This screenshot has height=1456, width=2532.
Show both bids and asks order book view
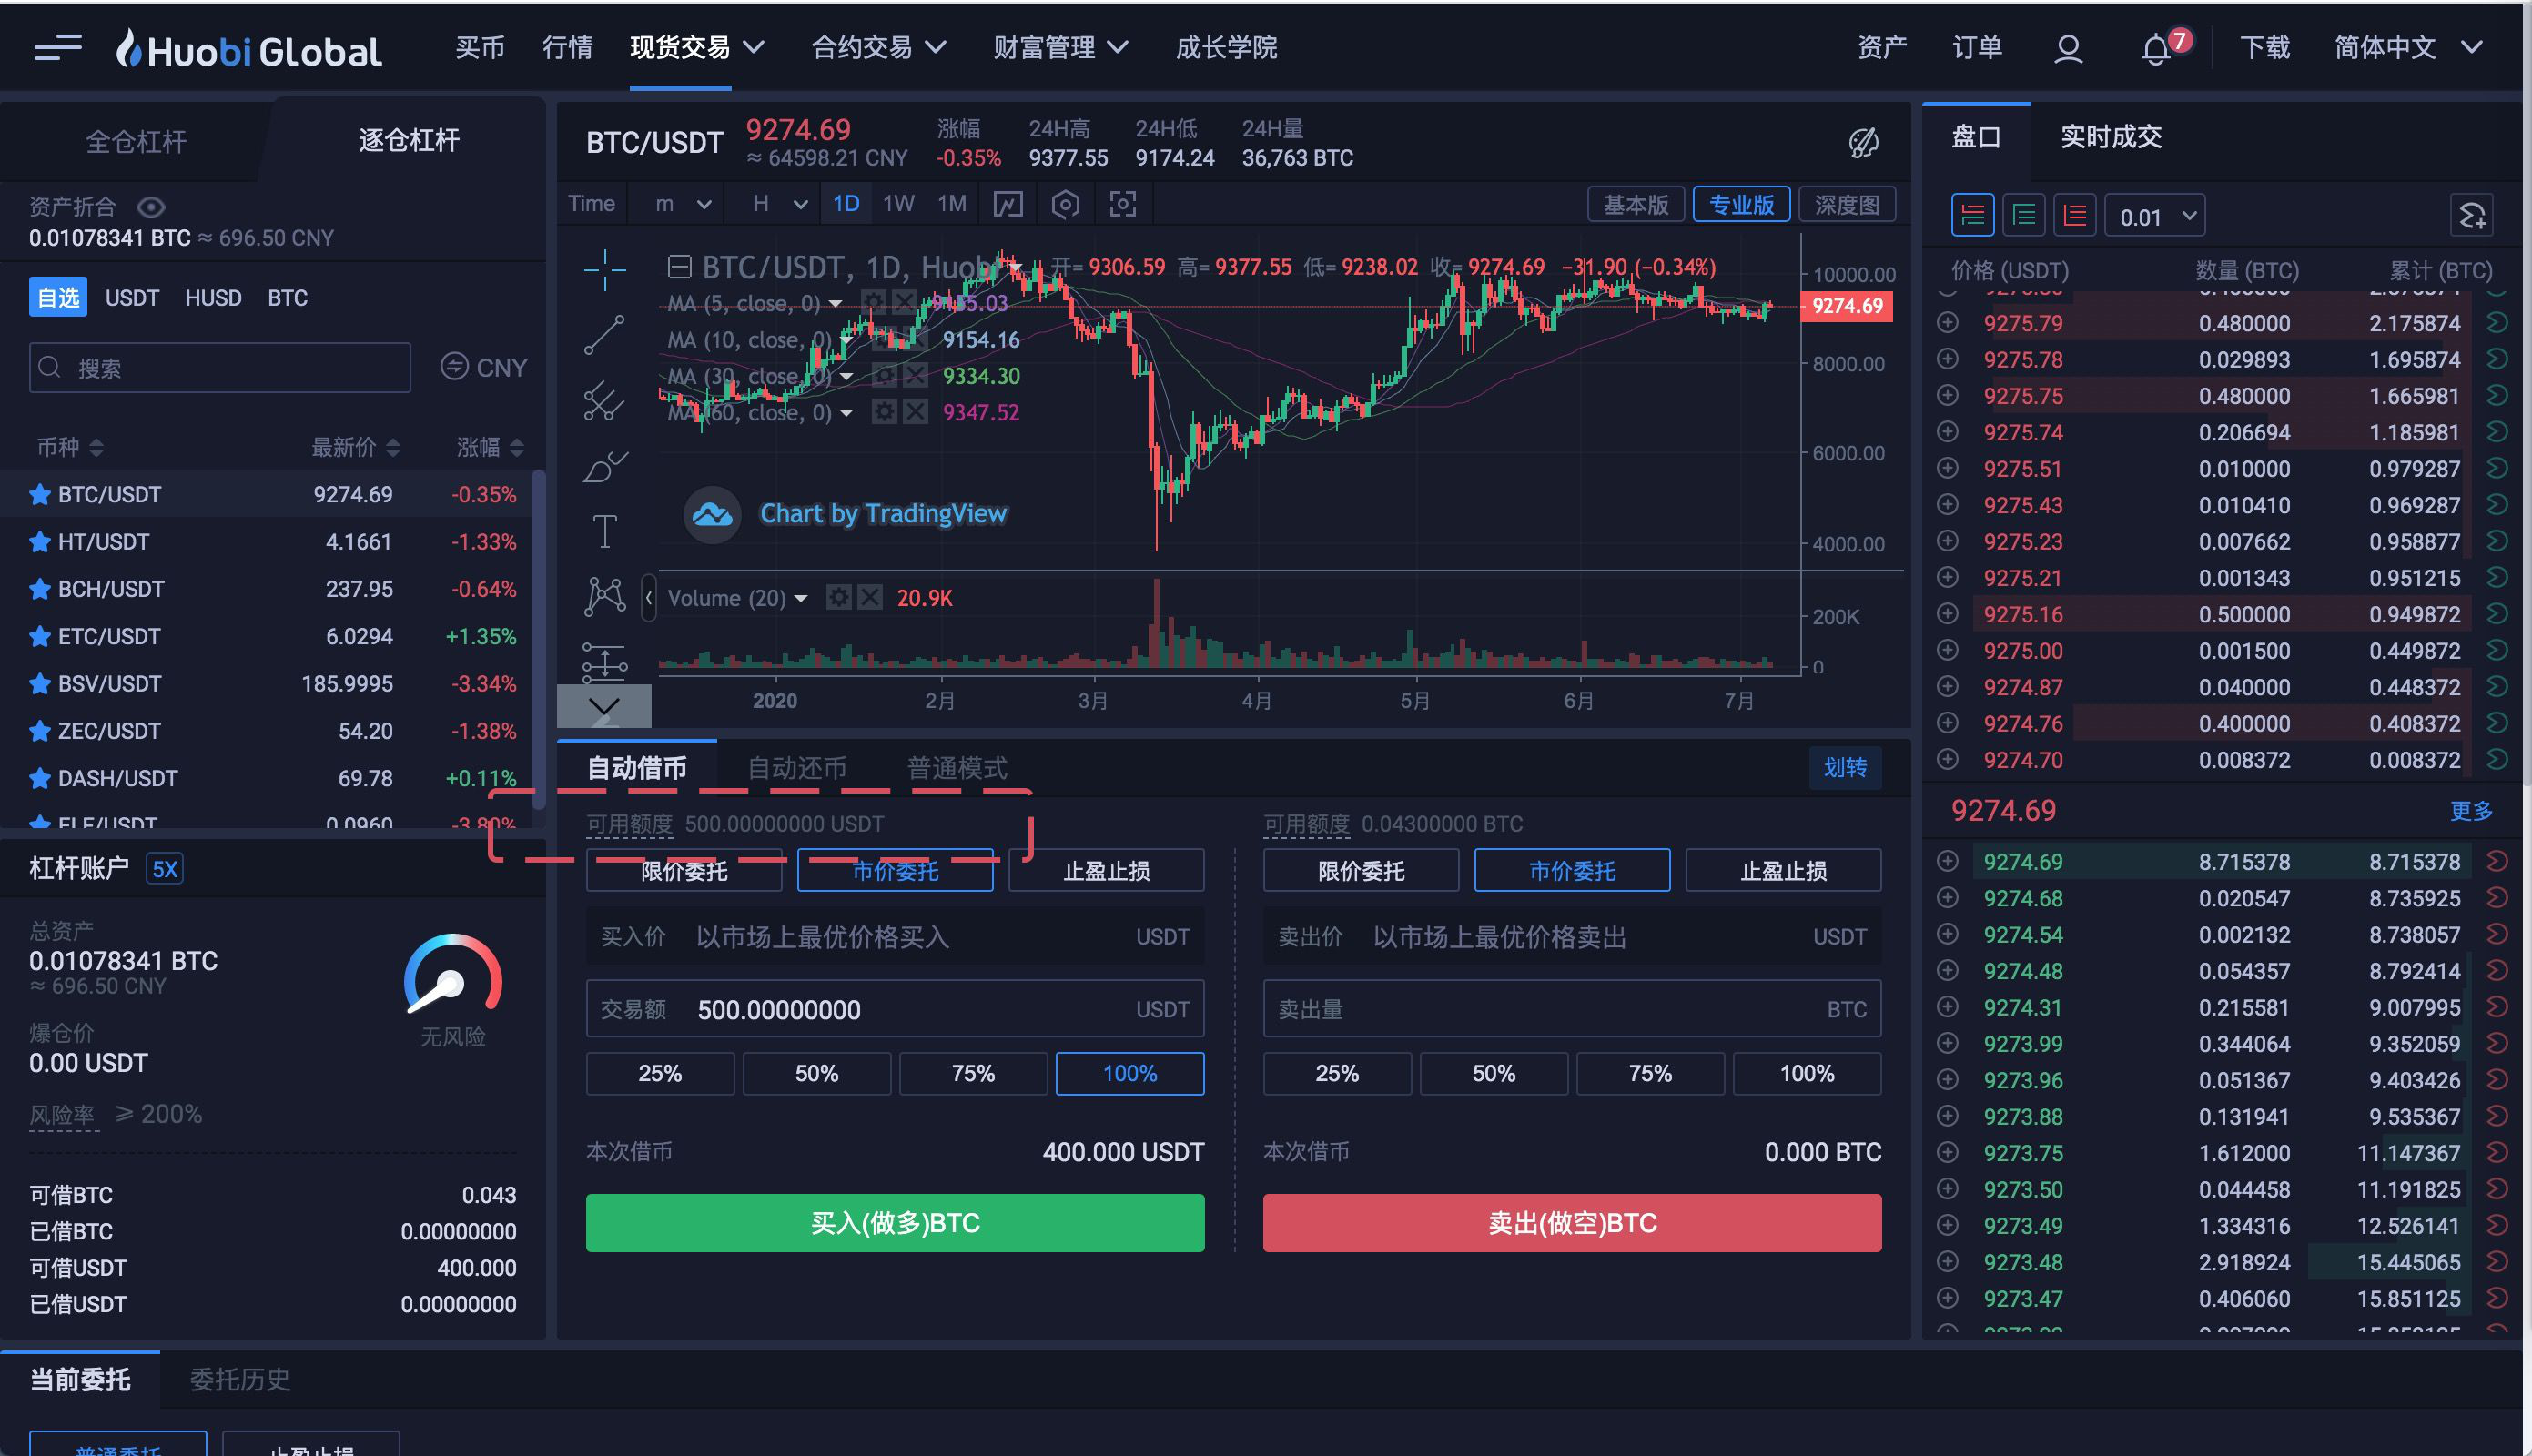pos(1972,215)
